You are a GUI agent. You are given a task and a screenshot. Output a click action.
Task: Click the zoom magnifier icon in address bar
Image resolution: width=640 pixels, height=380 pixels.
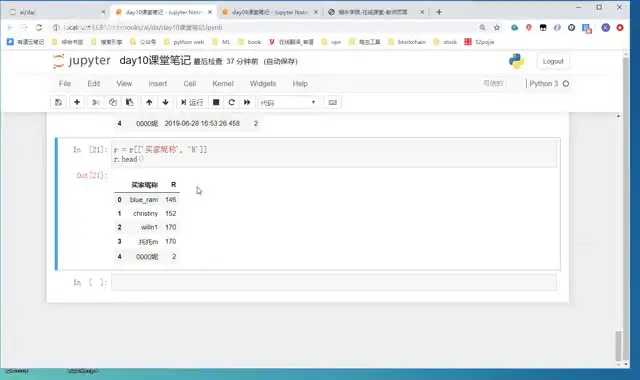click(482, 27)
